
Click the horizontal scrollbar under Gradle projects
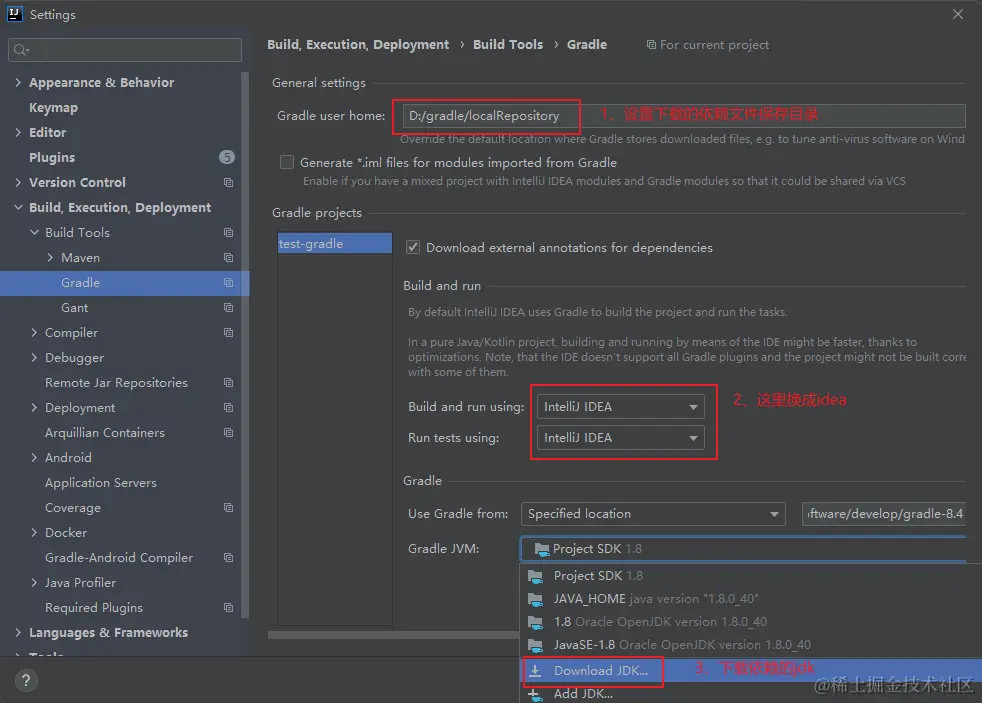click(x=394, y=635)
